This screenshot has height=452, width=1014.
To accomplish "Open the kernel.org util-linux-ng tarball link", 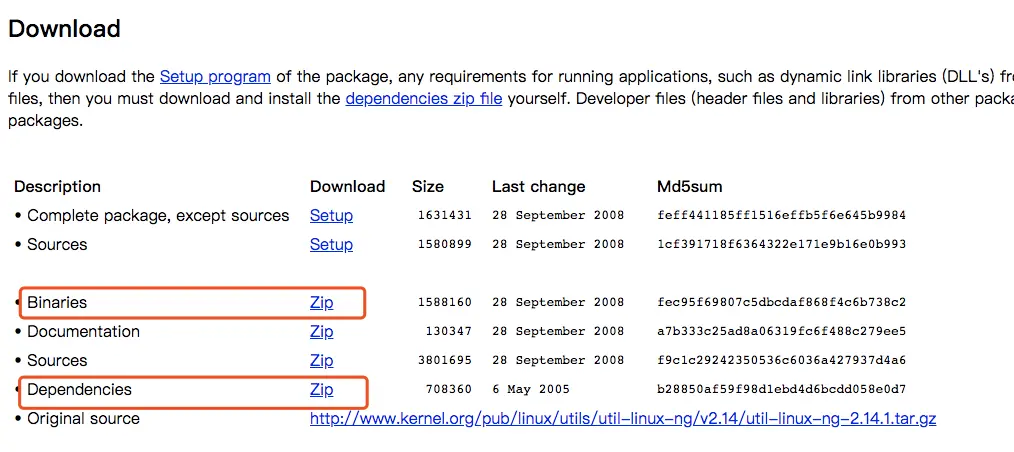I will pos(622,418).
